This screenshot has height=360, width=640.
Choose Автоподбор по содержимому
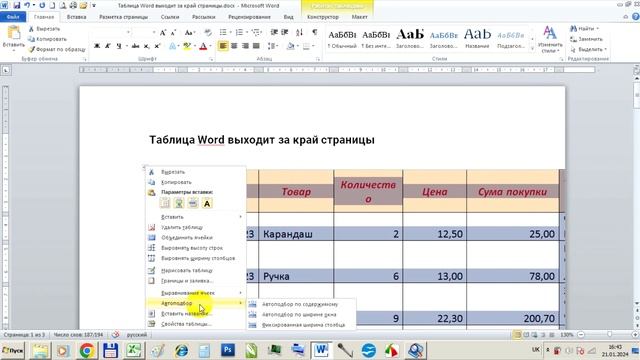pyautogui.click(x=301, y=304)
